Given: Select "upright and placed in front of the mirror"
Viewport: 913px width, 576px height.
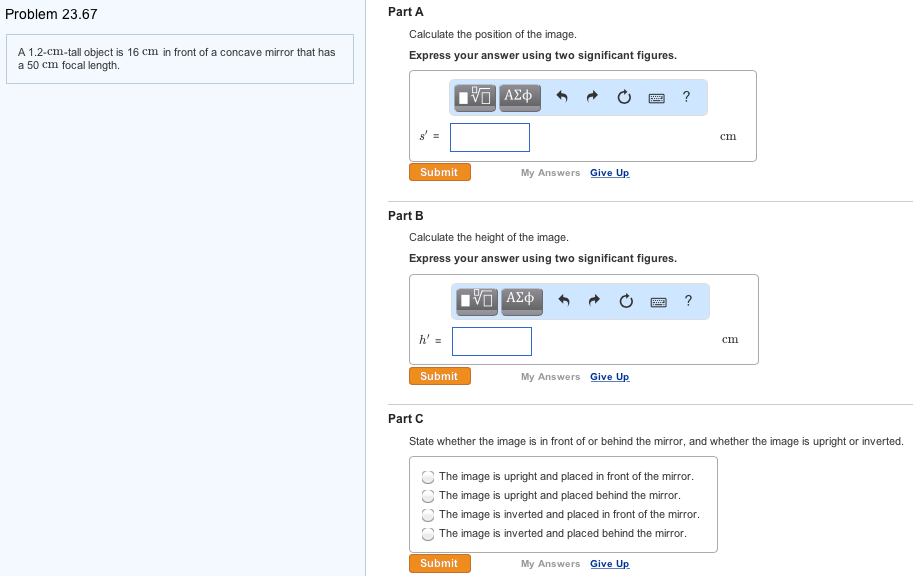Looking at the screenshot, I should [x=428, y=477].
